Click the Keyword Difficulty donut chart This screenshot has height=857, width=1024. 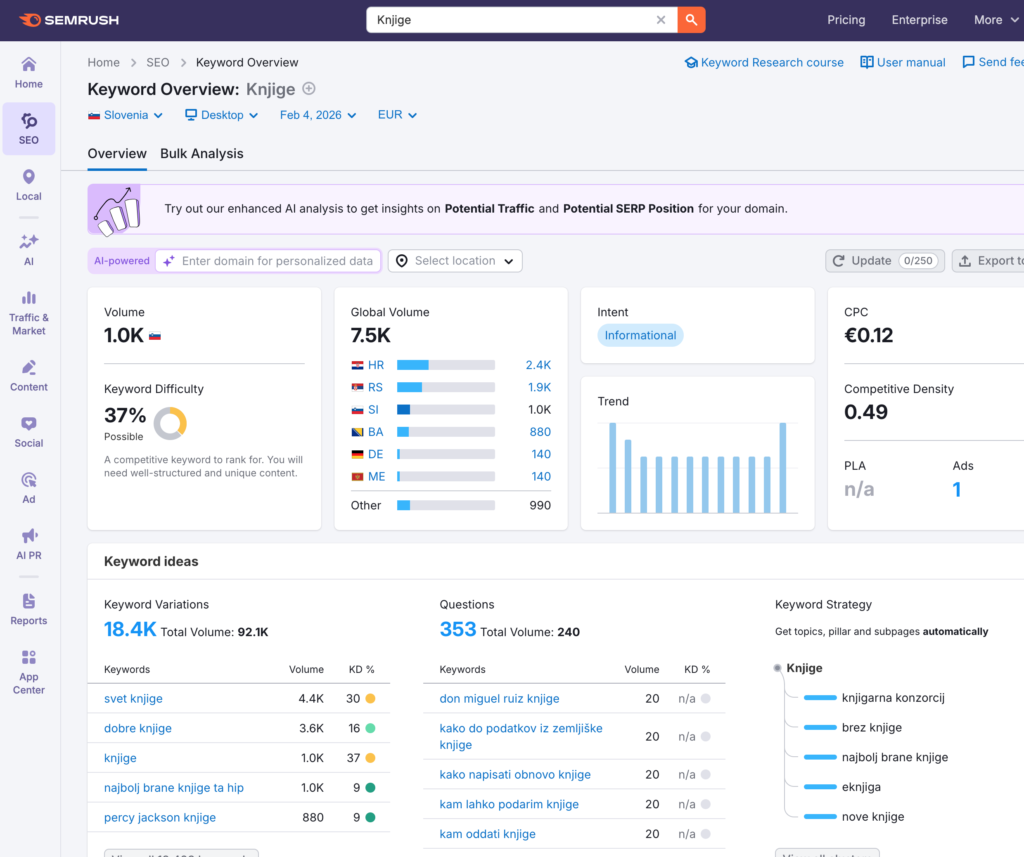click(x=170, y=423)
